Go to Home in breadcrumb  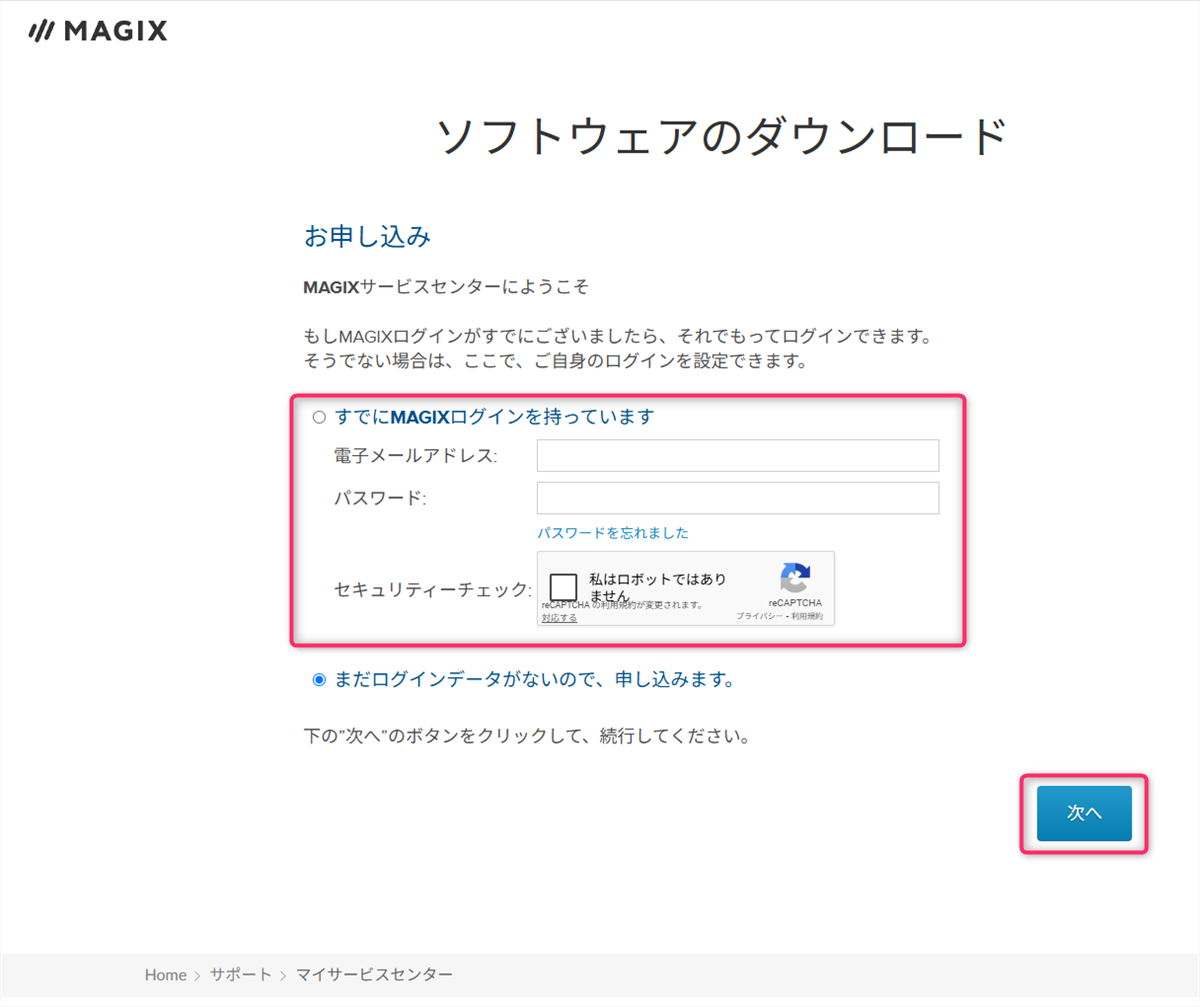coord(165,975)
